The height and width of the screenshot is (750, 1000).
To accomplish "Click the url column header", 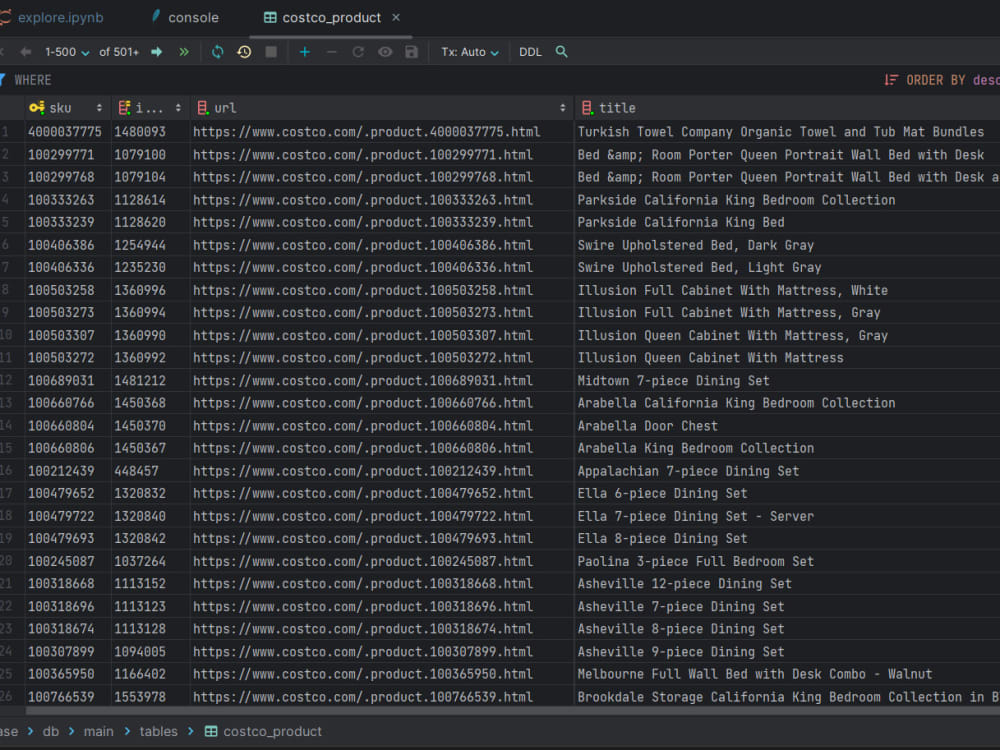I will [382, 108].
